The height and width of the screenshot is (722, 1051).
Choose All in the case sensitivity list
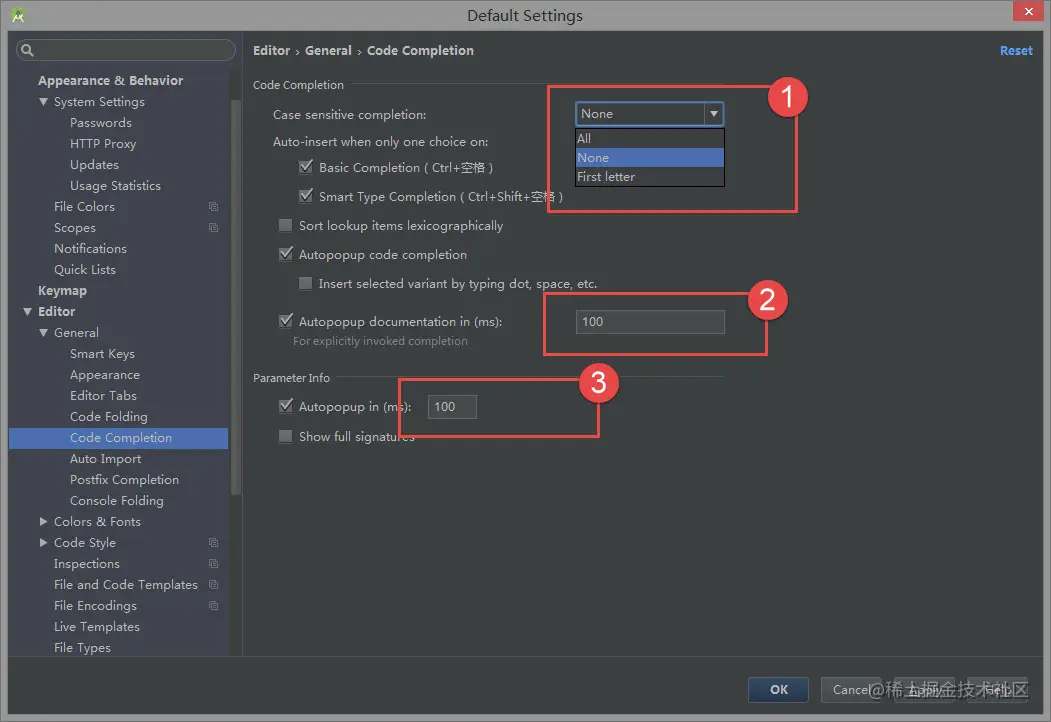650,139
